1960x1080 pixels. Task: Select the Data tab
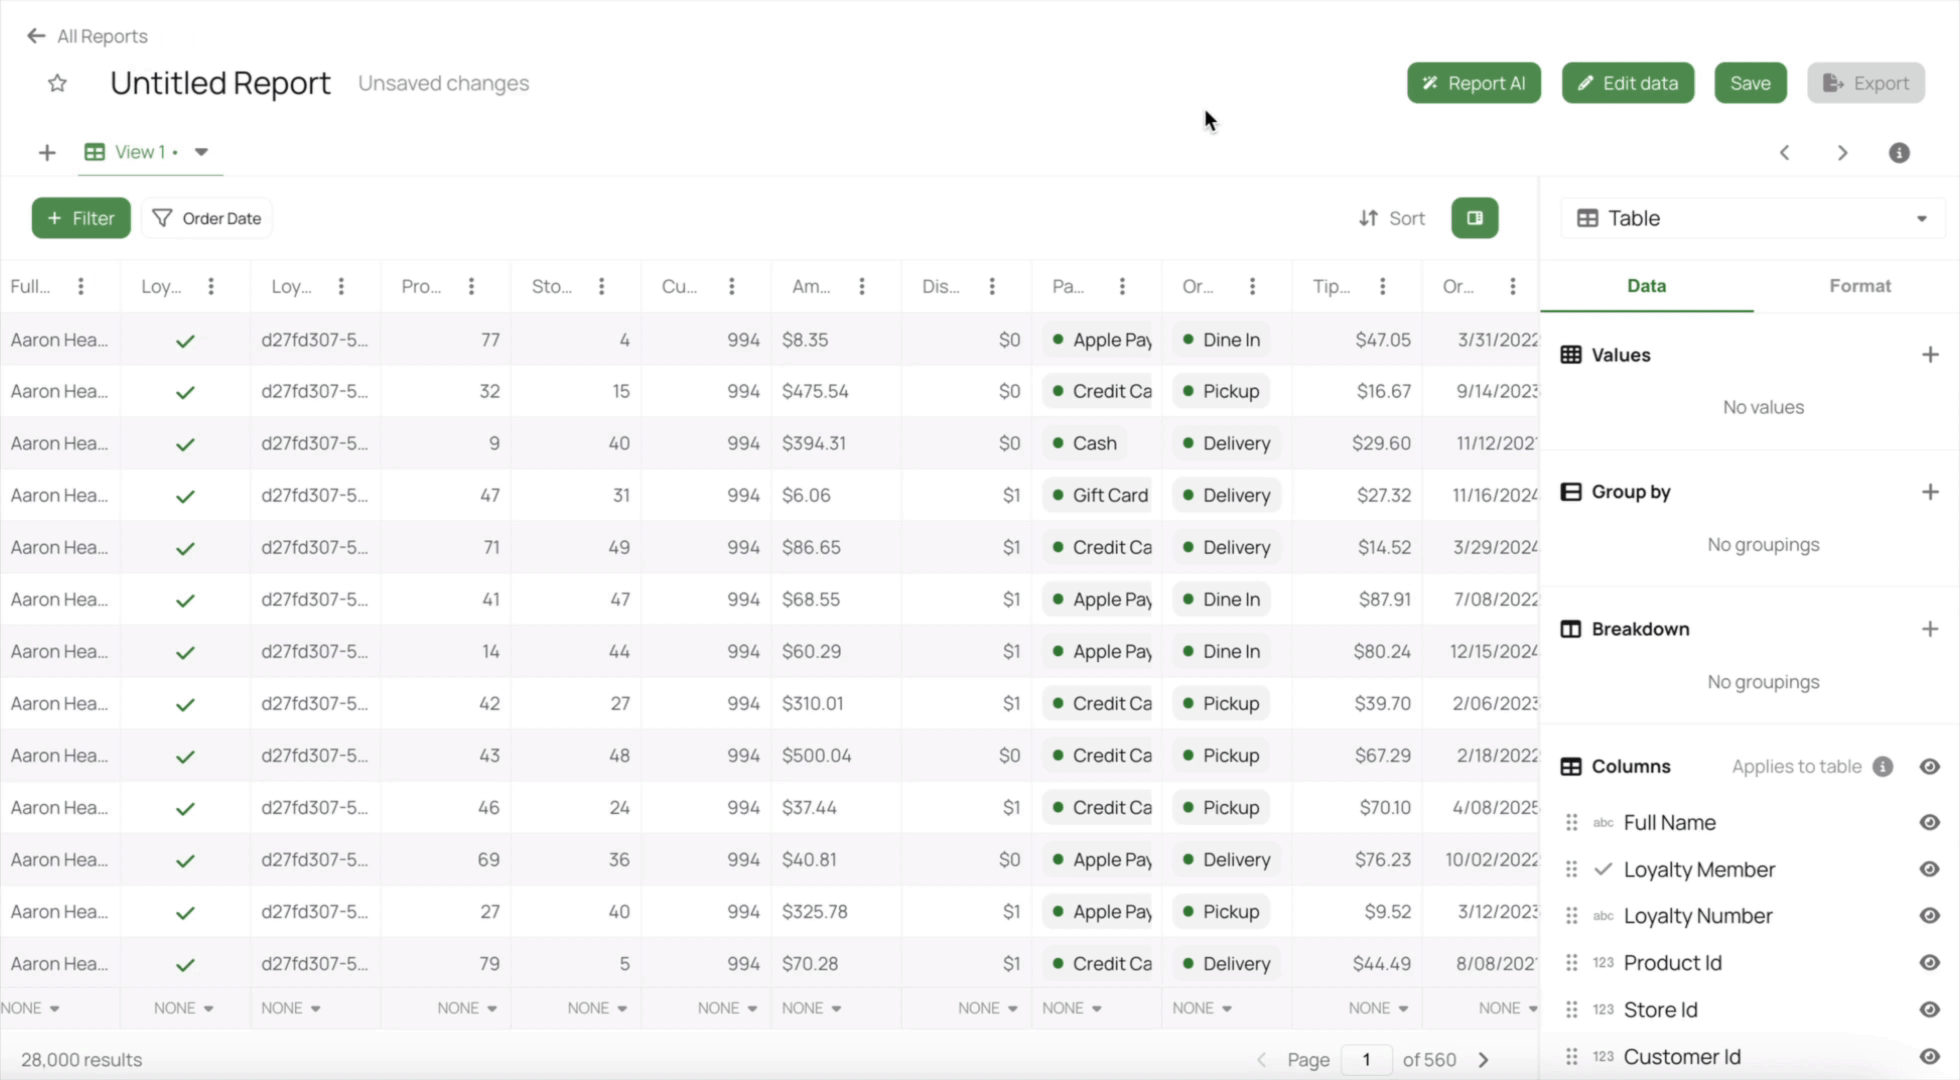tap(1646, 286)
